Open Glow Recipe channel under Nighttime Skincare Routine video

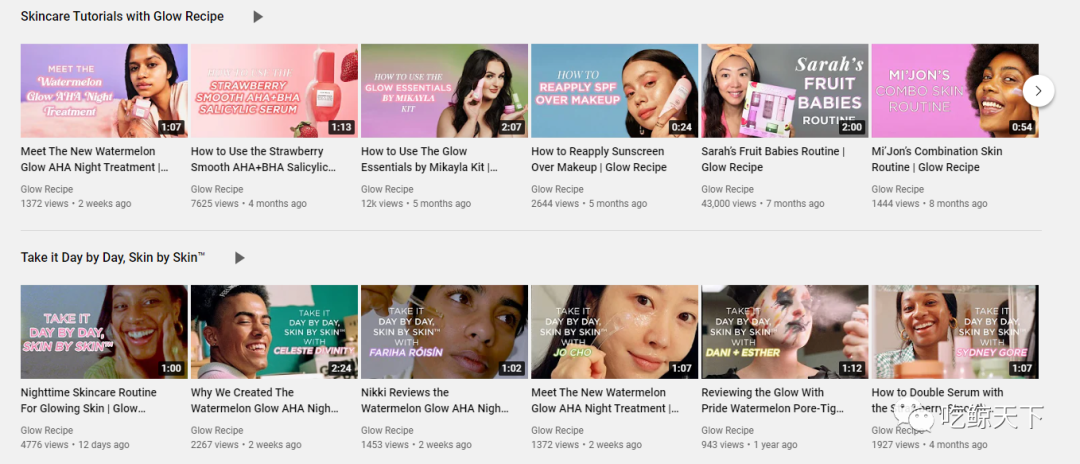coord(47,430)
